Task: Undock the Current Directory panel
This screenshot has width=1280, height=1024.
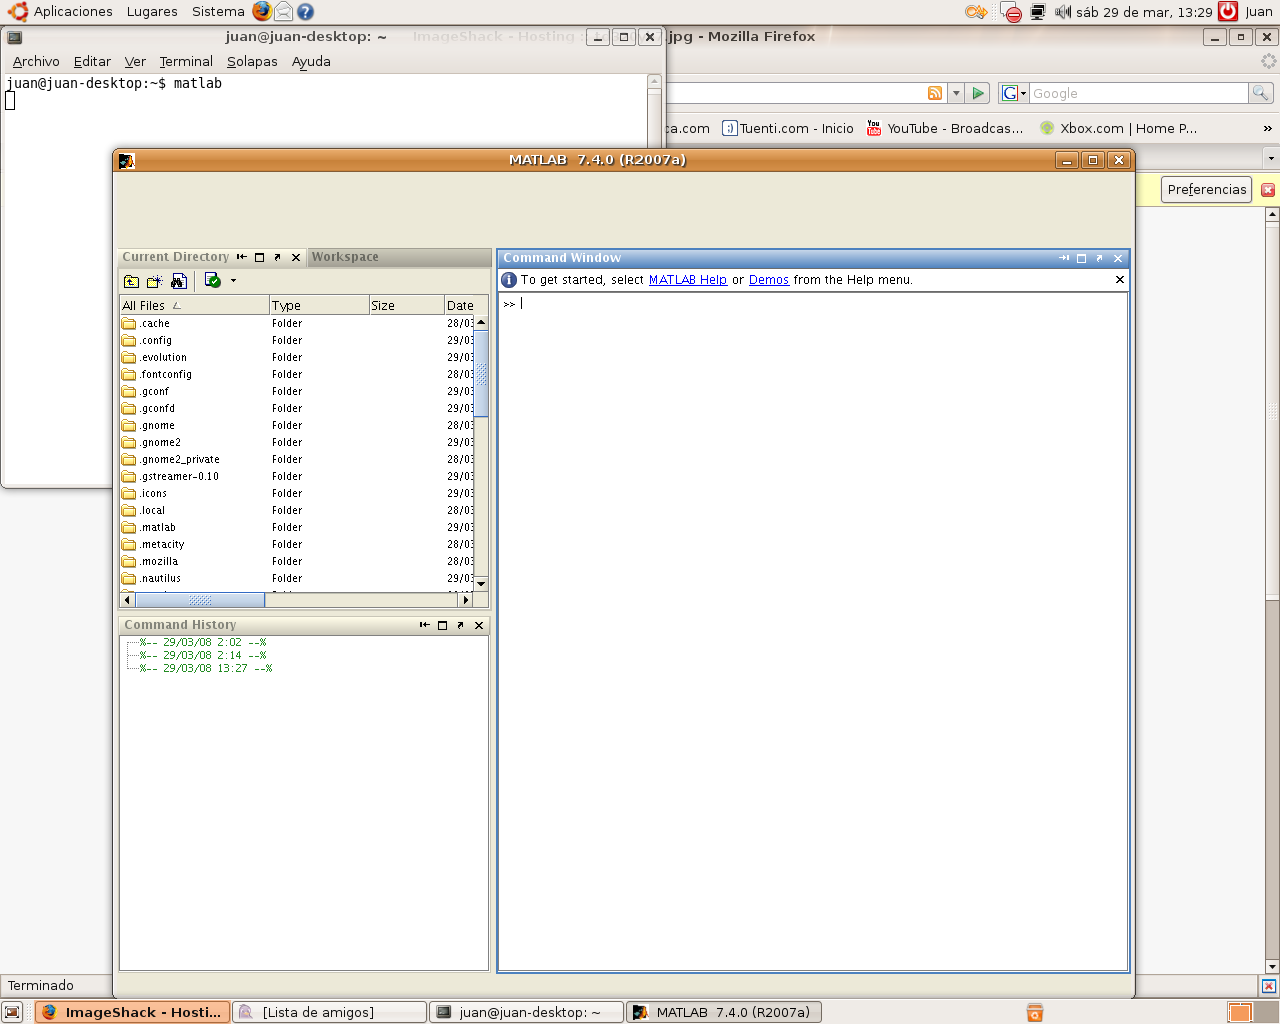Action: [277, 257]
